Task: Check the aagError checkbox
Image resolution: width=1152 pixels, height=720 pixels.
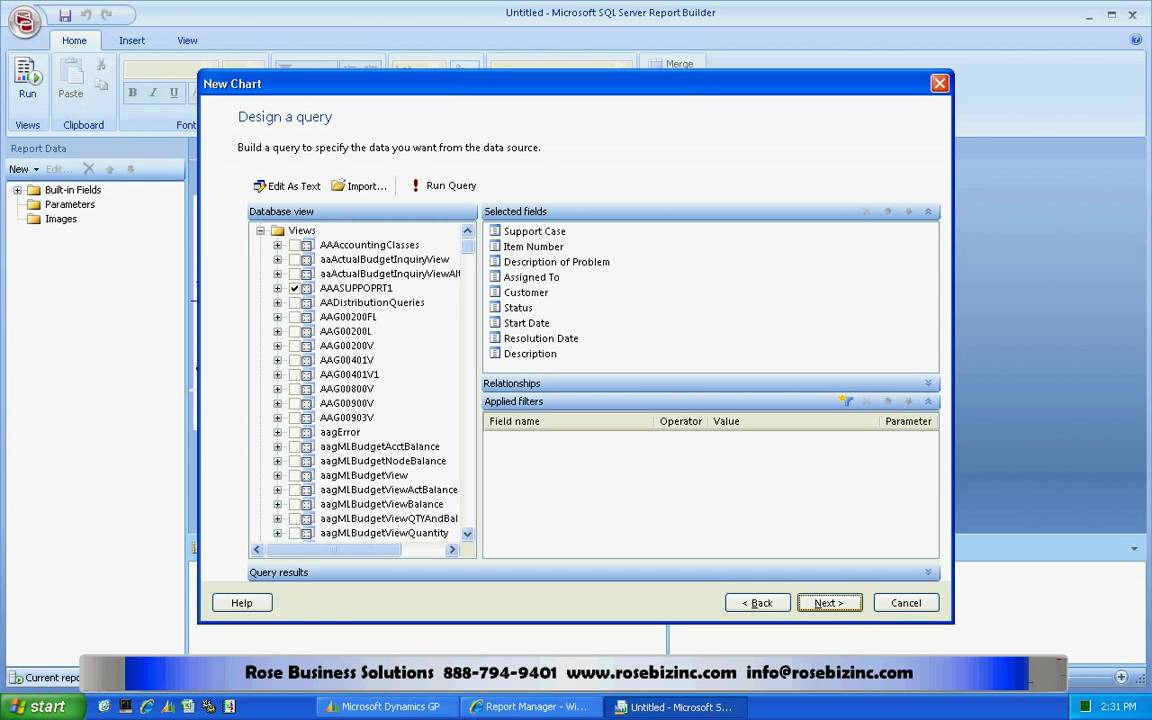Action: (x=295, y=432)
